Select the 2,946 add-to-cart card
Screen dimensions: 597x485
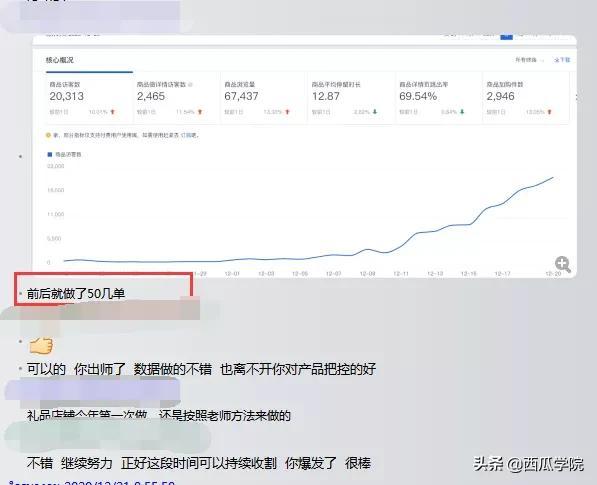tap(526, 98)
